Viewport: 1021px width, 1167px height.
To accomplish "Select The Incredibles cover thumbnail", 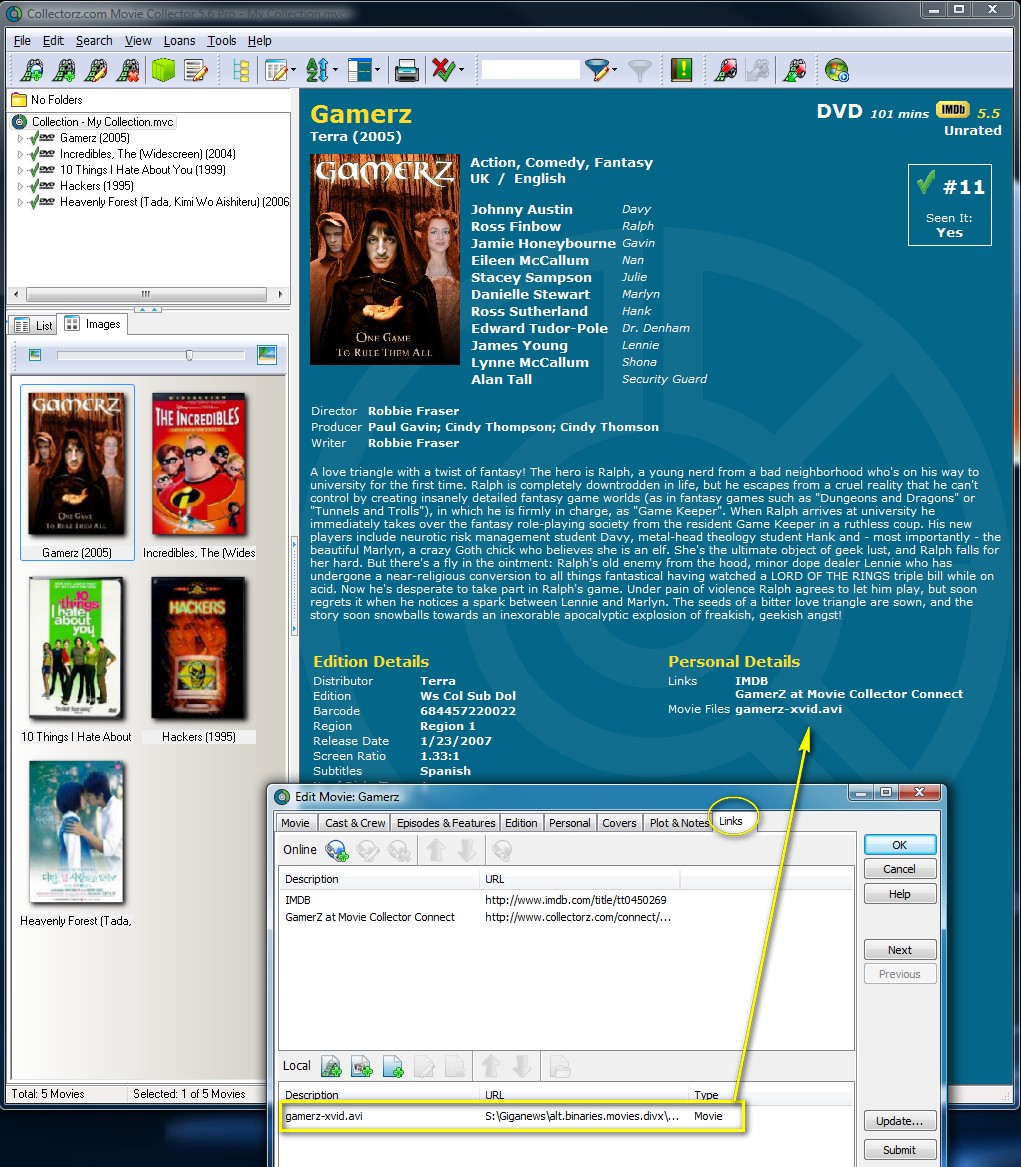I will [x=199, y=464].
